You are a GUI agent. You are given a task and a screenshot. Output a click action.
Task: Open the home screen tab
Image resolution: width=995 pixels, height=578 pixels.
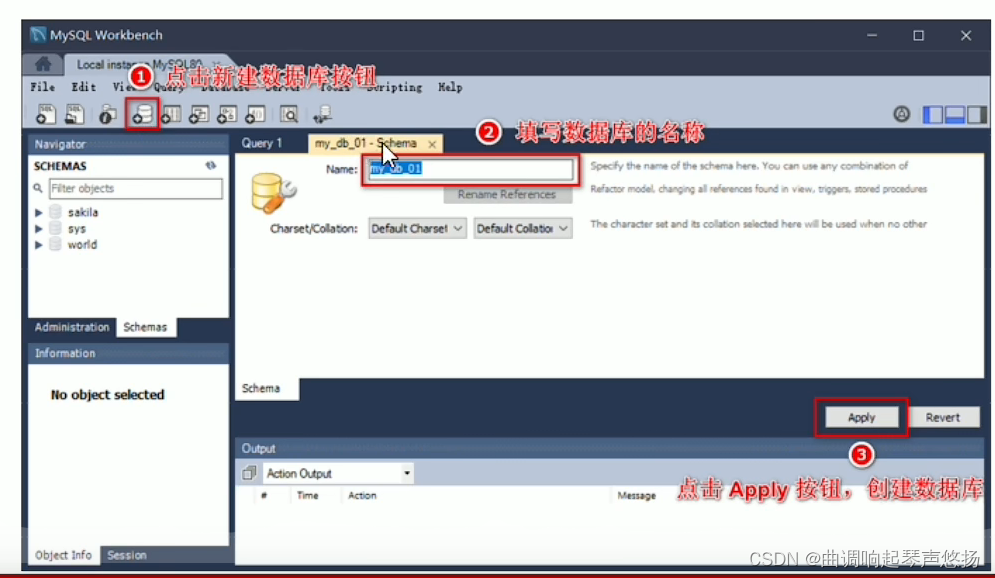pyautogui.click(x=43, y=63)
